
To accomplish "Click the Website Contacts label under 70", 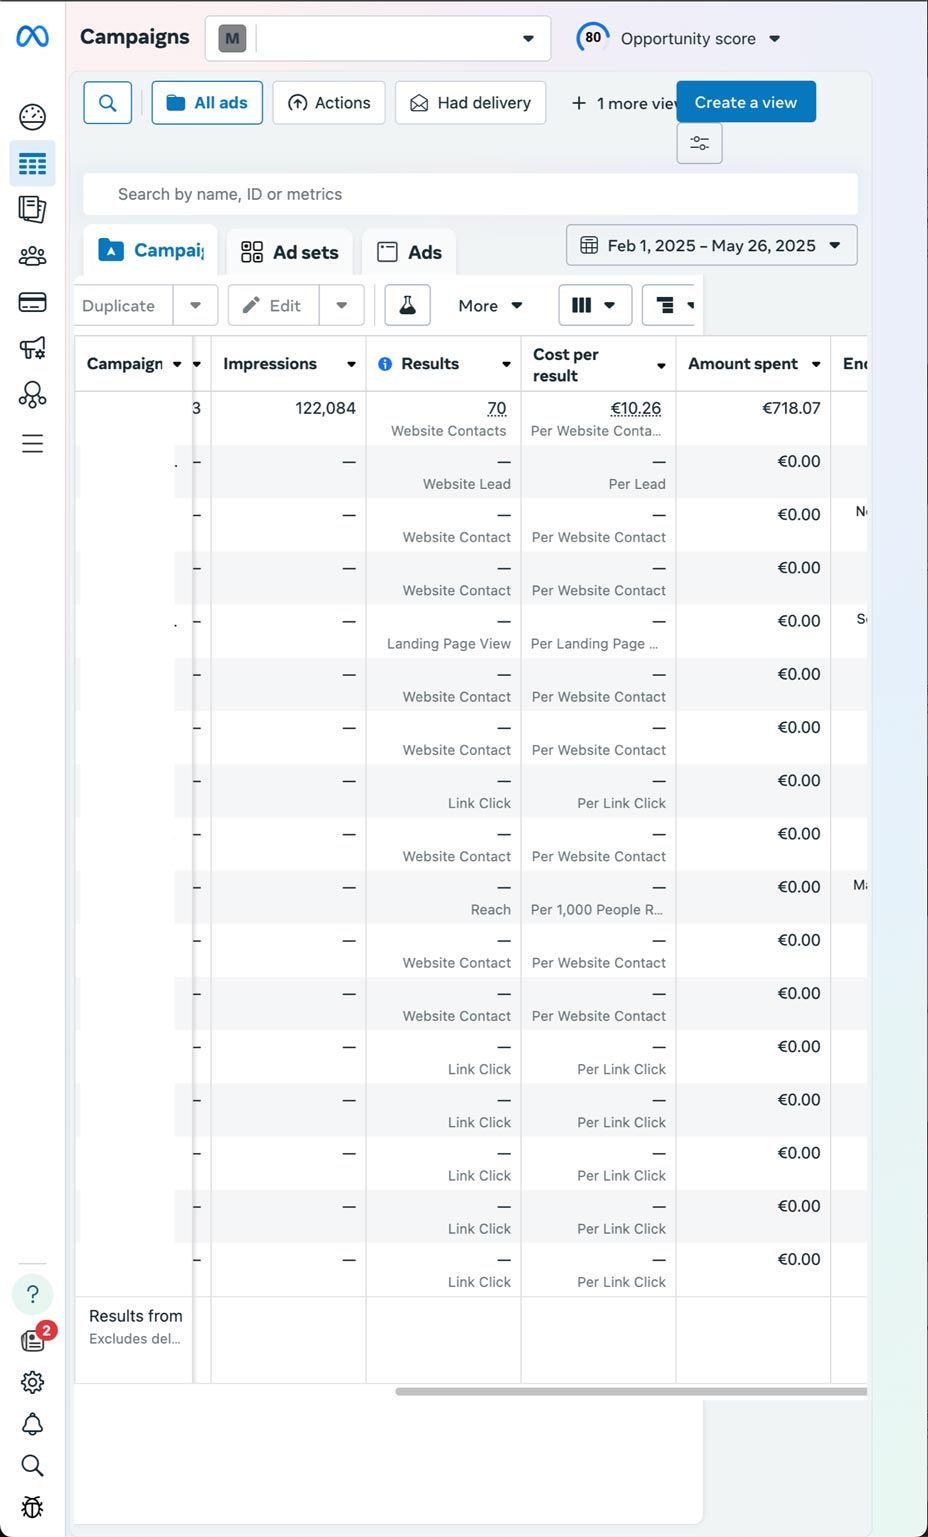I will [x=448, y=431].
